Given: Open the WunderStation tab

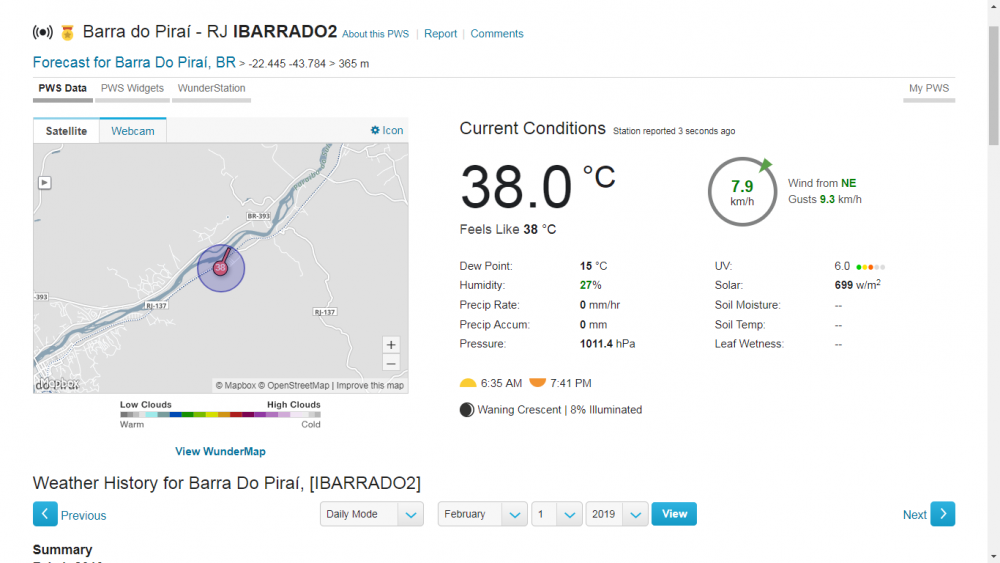Looking at the screenshot, I should pyautogui.click(x=211, y=88).
